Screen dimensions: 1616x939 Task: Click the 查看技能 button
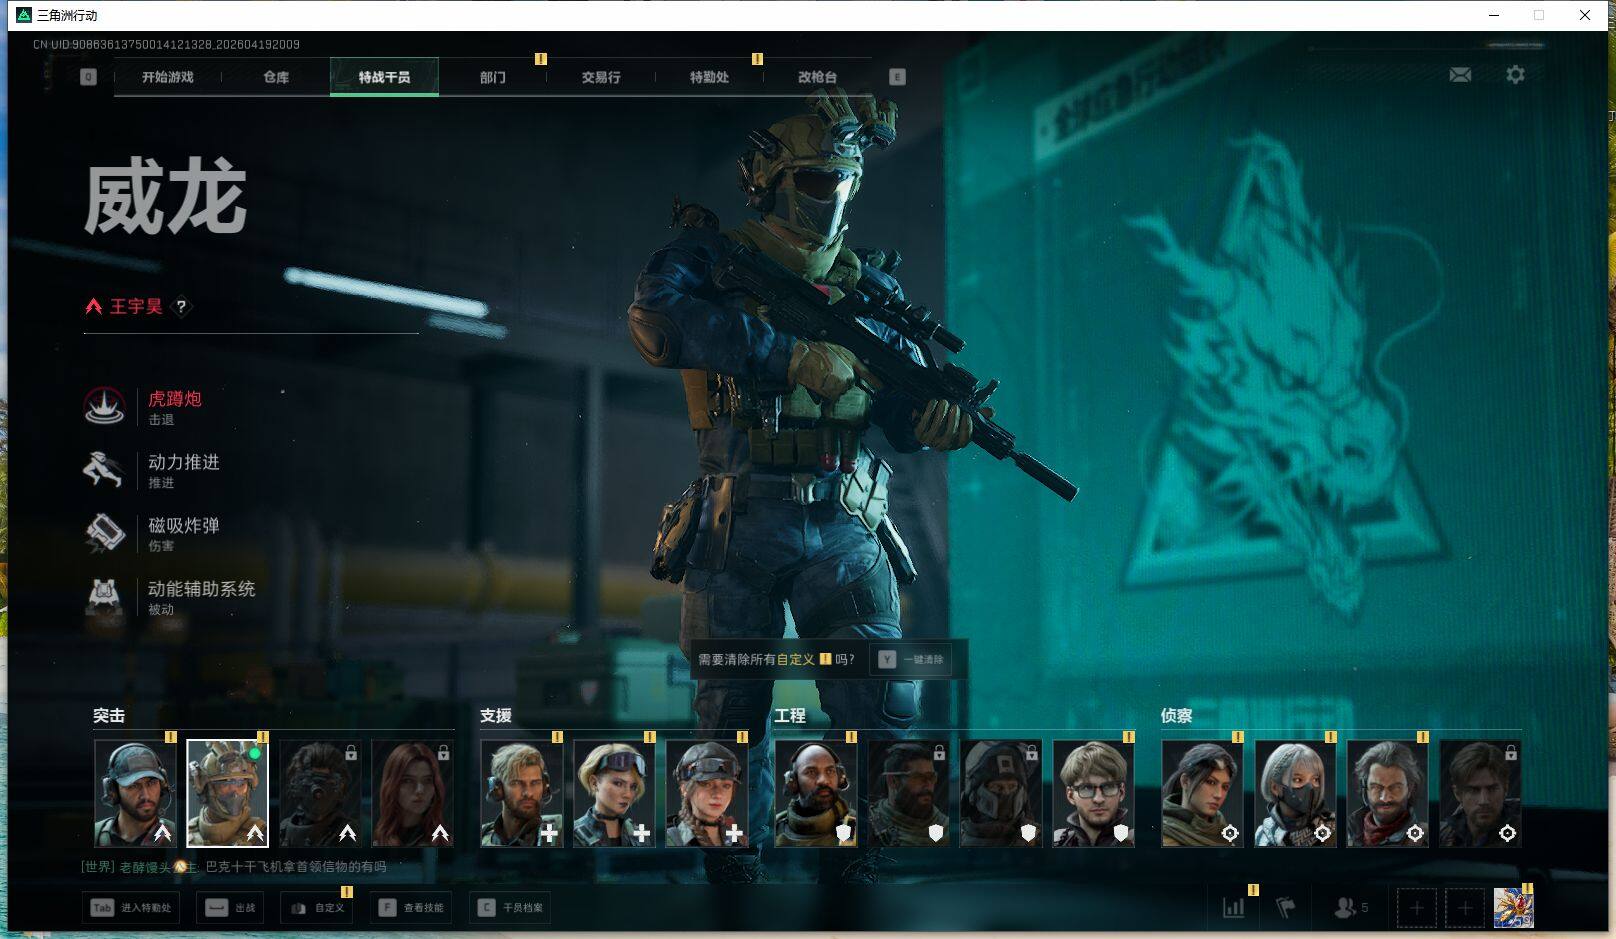pos(410,908)
